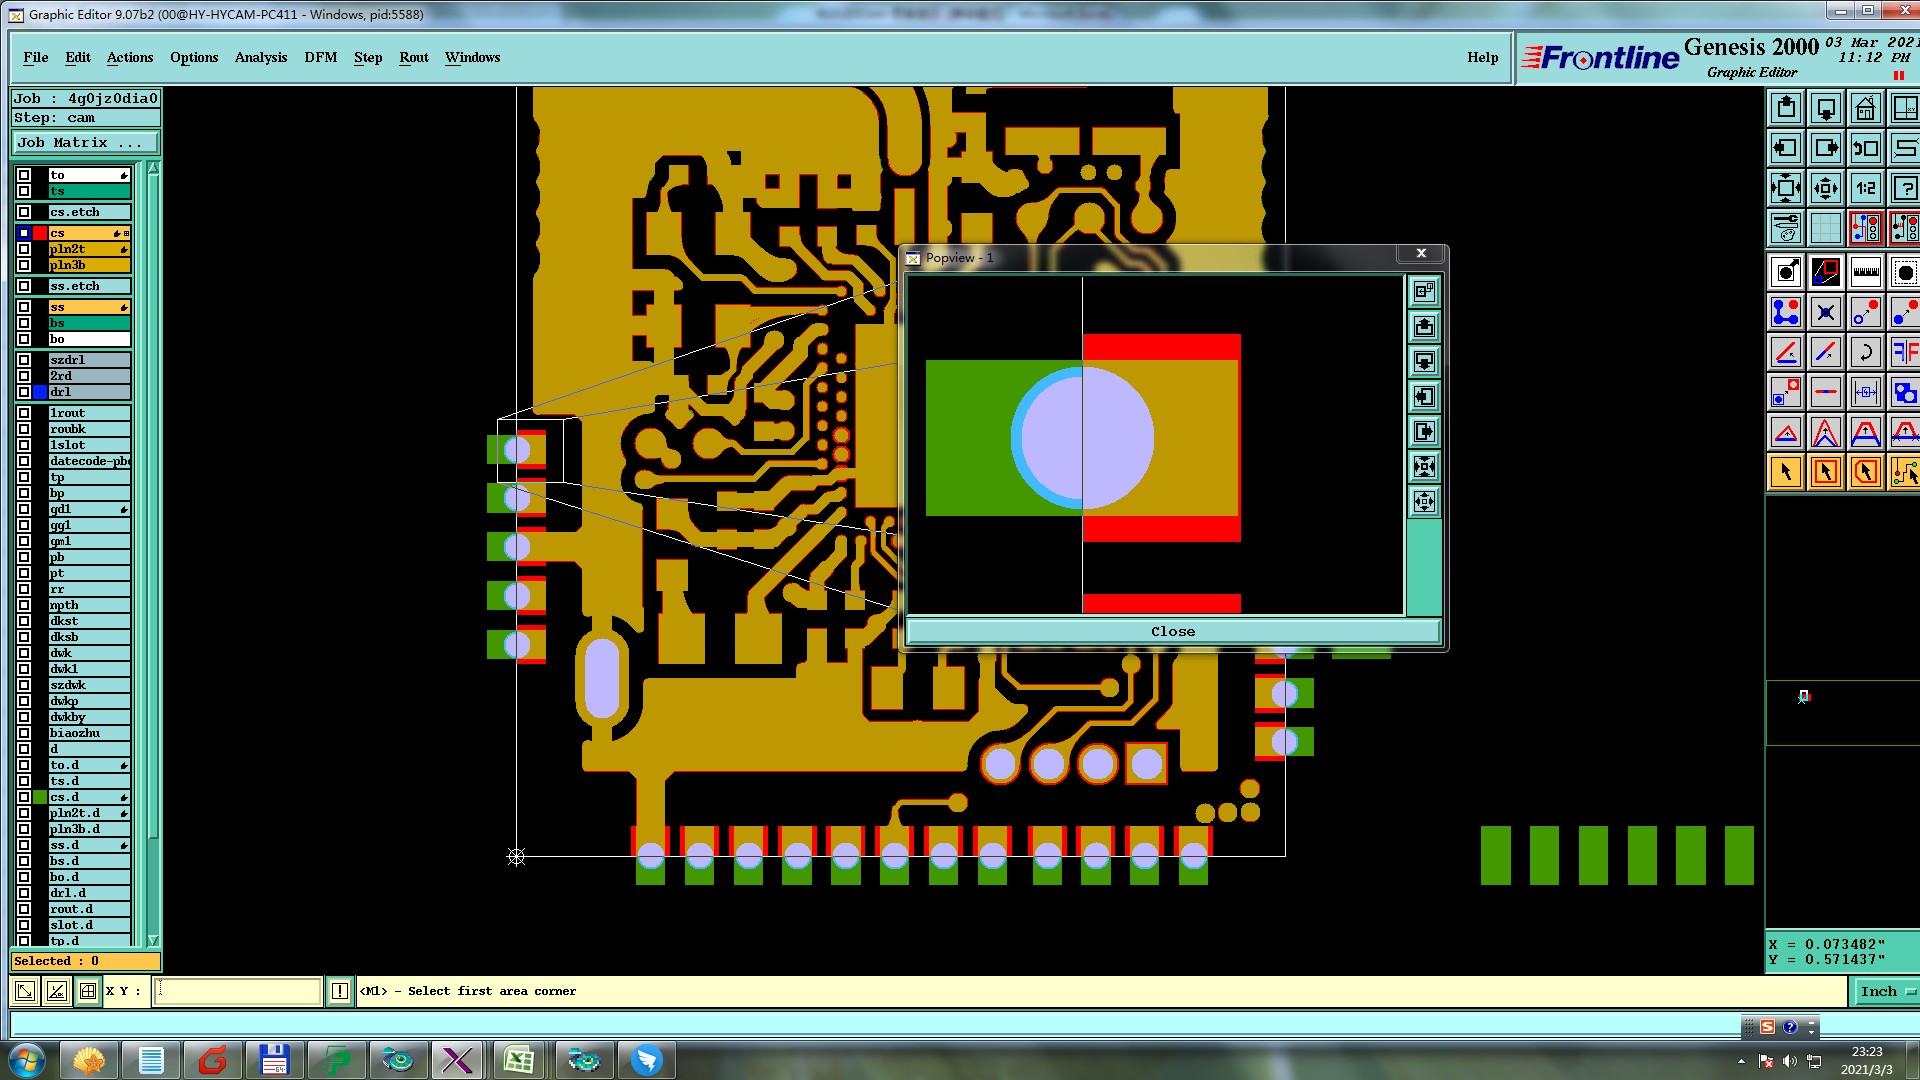This screenshot has height=1080, width=1920.
Task: Select the red-blue line segment tool
Action: tap(1826, 392)
